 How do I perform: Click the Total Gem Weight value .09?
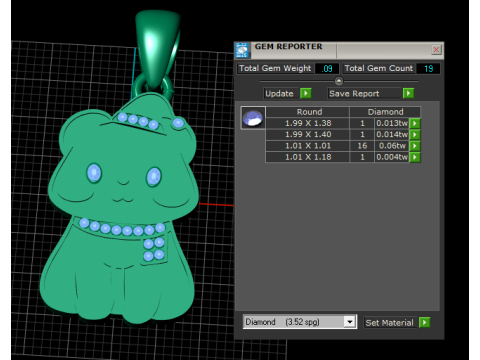(327, 69)
